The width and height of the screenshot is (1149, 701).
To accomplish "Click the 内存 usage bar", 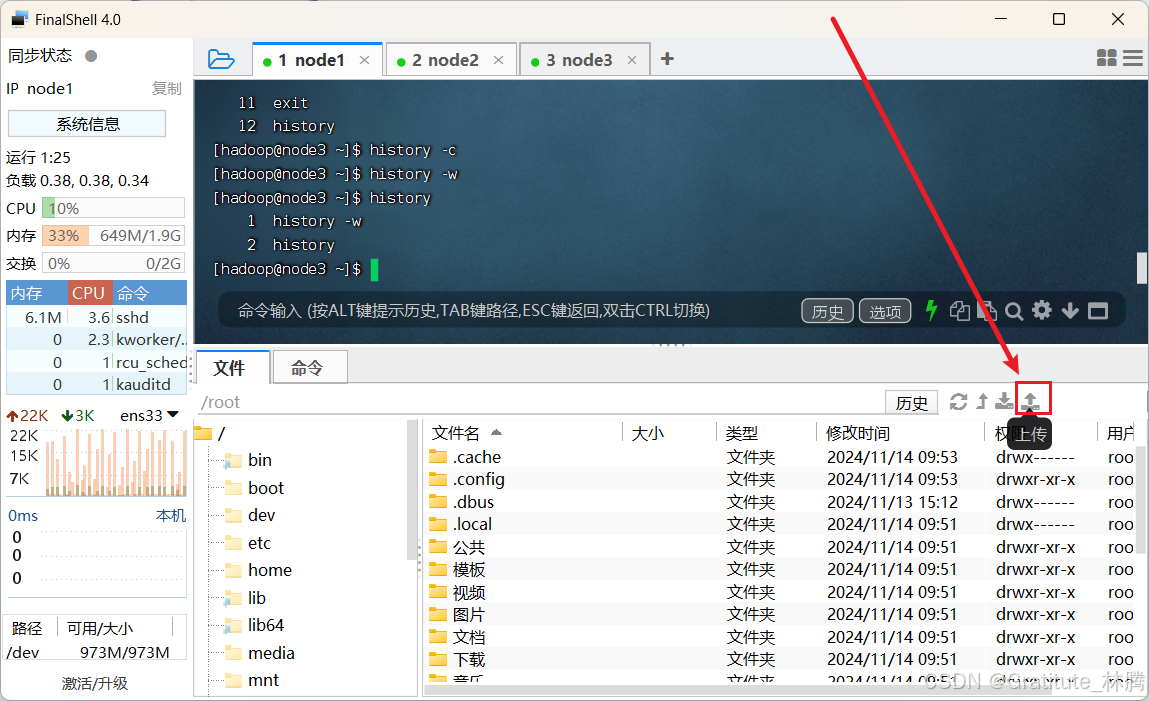I will [x=113, y=236].
